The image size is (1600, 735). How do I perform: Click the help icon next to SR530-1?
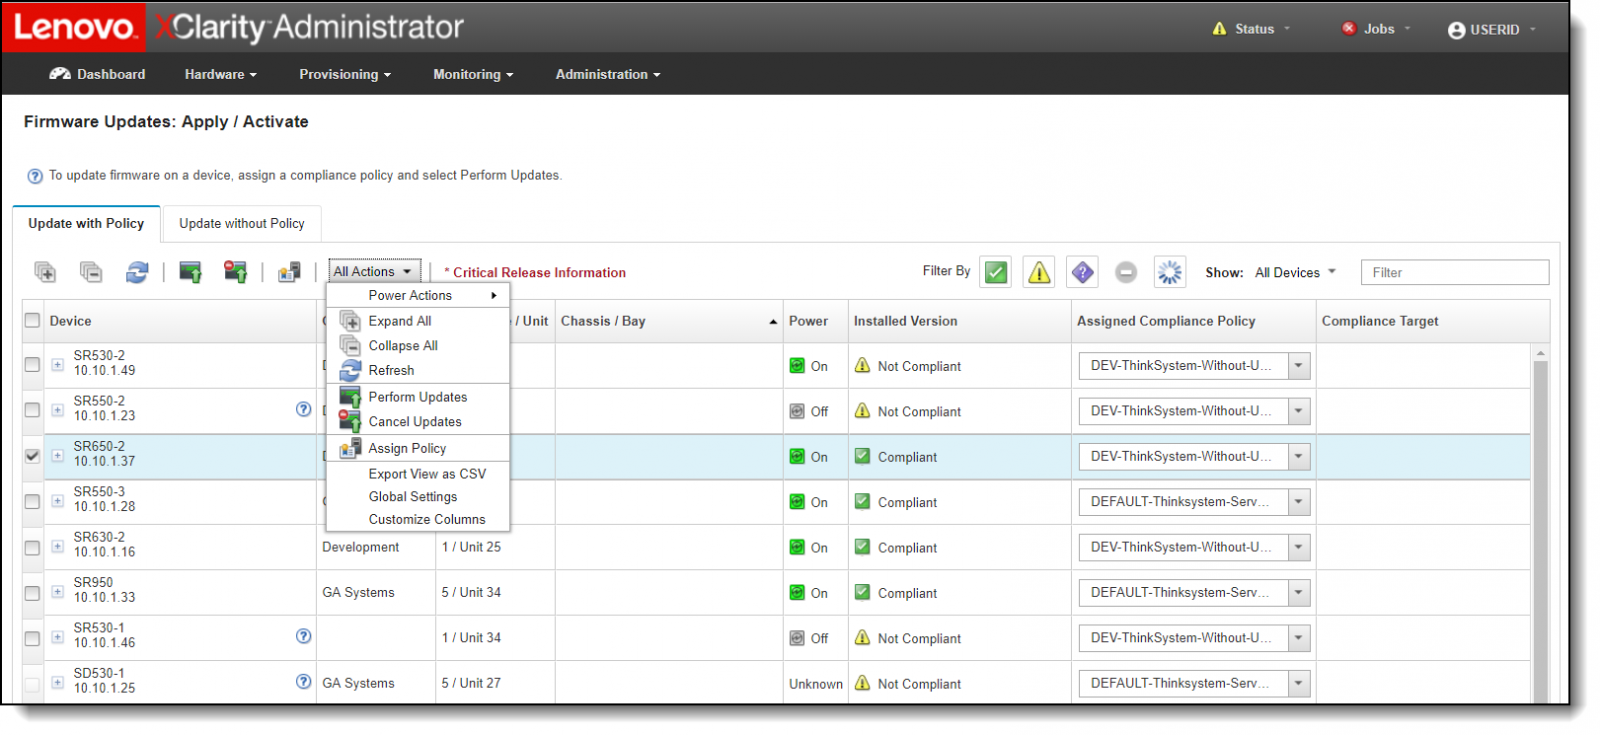click(x=304, y=636)
